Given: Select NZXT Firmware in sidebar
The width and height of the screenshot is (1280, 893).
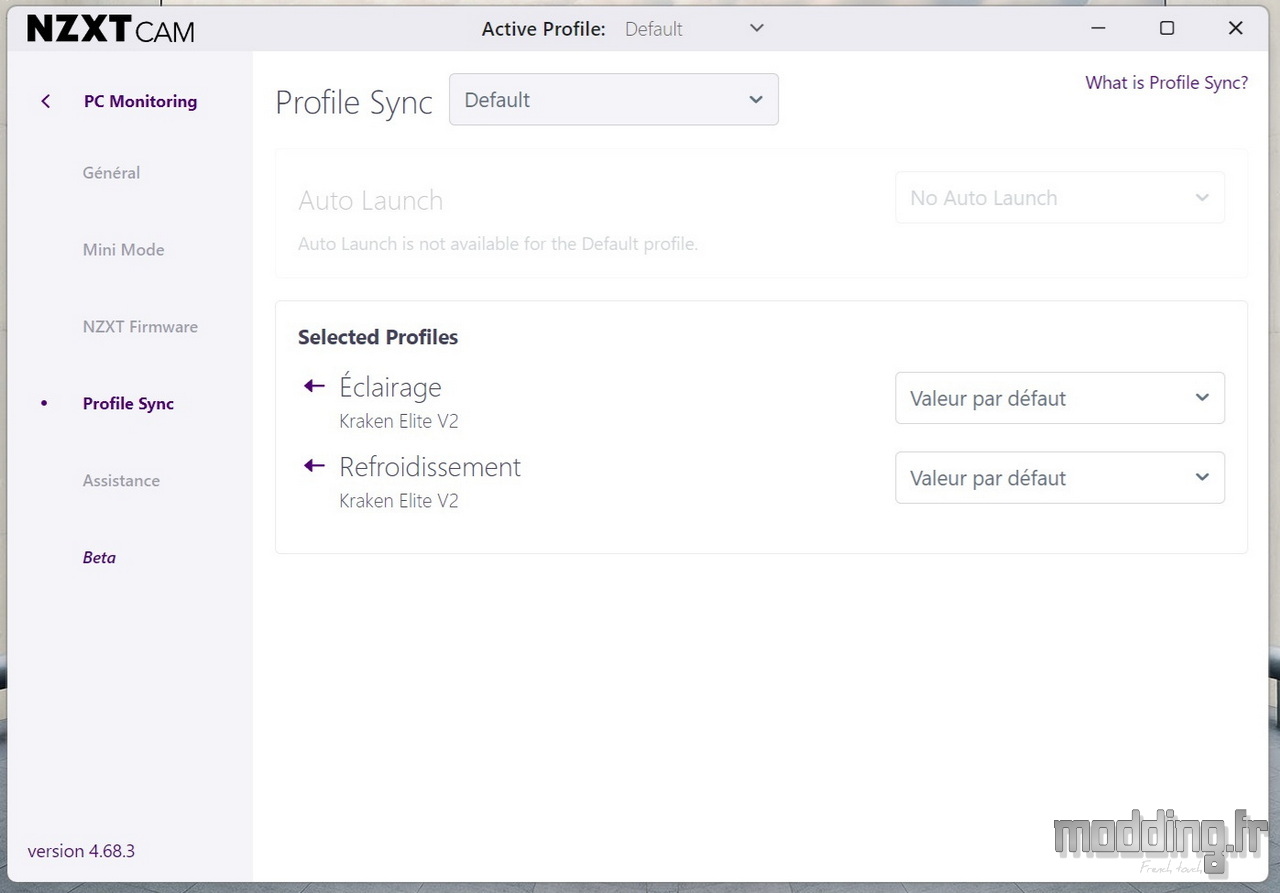Looking at the screenshot, I should click(140, 327).
